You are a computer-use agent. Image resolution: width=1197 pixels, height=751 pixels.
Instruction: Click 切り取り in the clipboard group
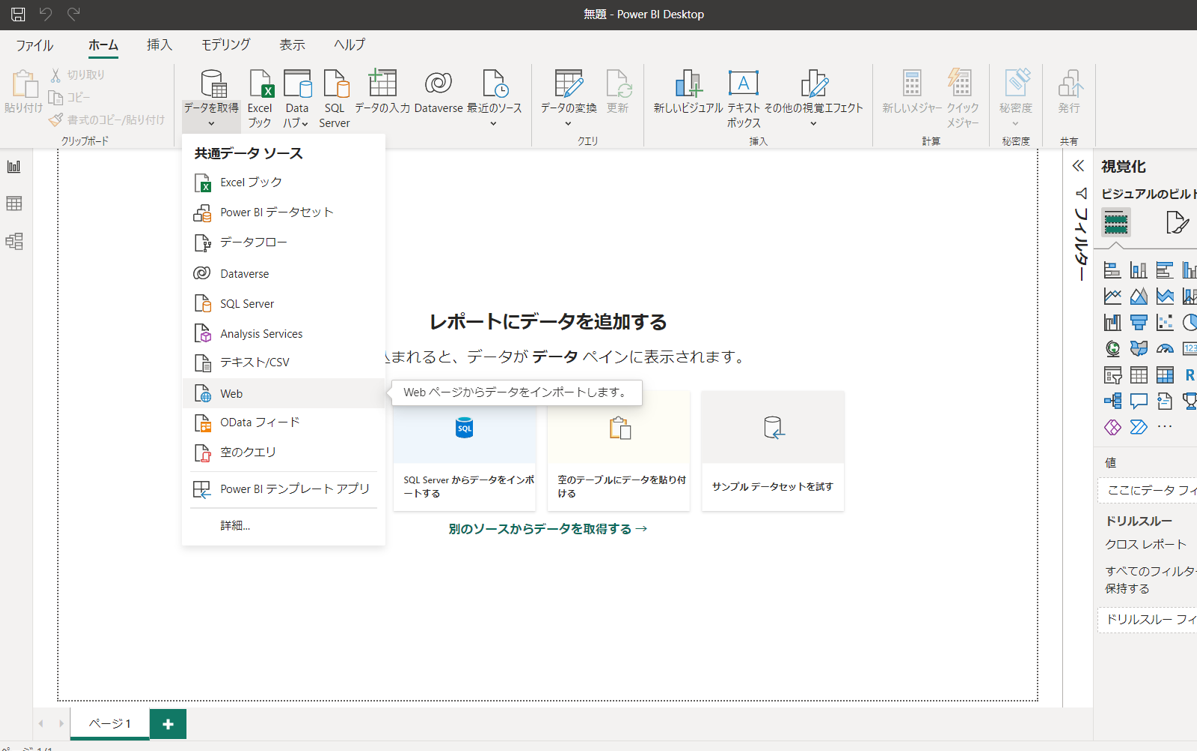78,75
